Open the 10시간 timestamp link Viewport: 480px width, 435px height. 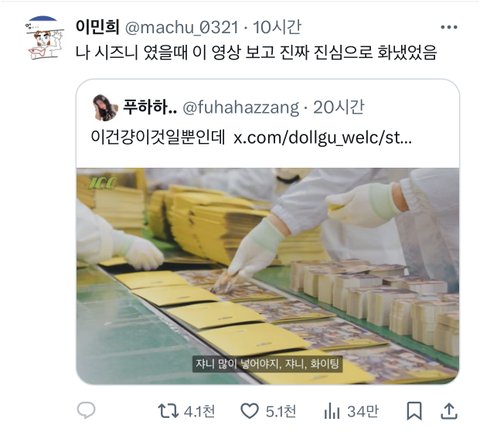click(277, 27)
